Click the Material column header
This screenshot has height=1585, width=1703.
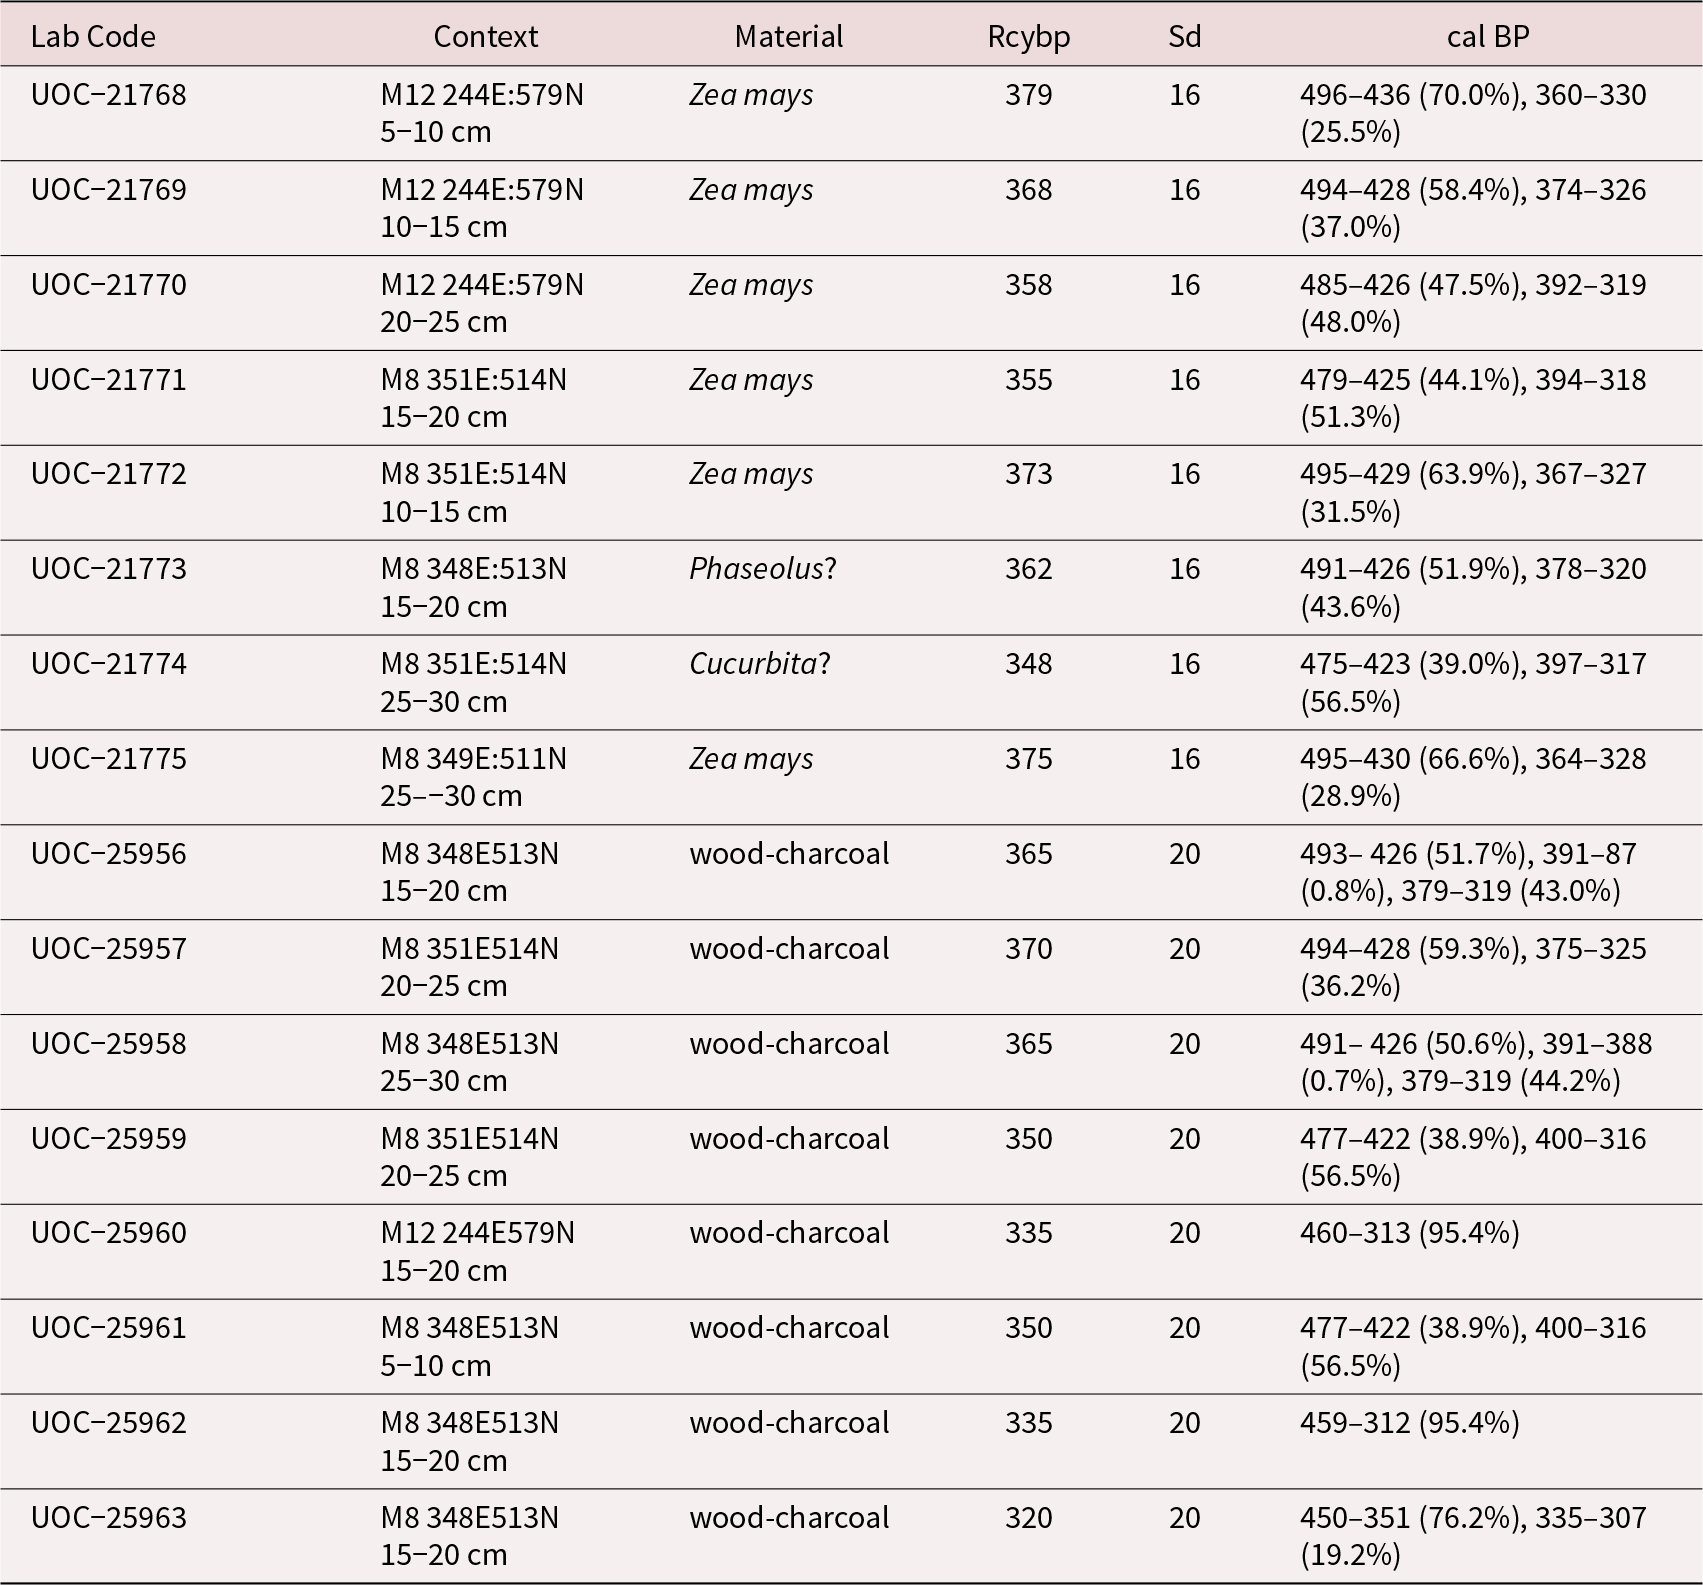[x=788, y=37]
